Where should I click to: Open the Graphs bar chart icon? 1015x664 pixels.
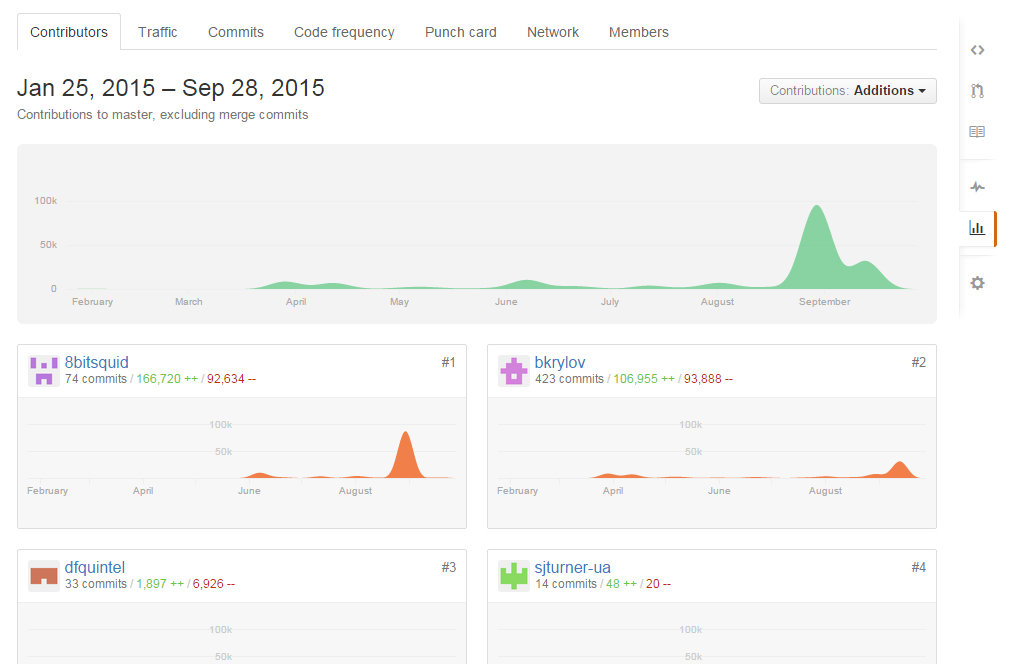coord(977,228)
